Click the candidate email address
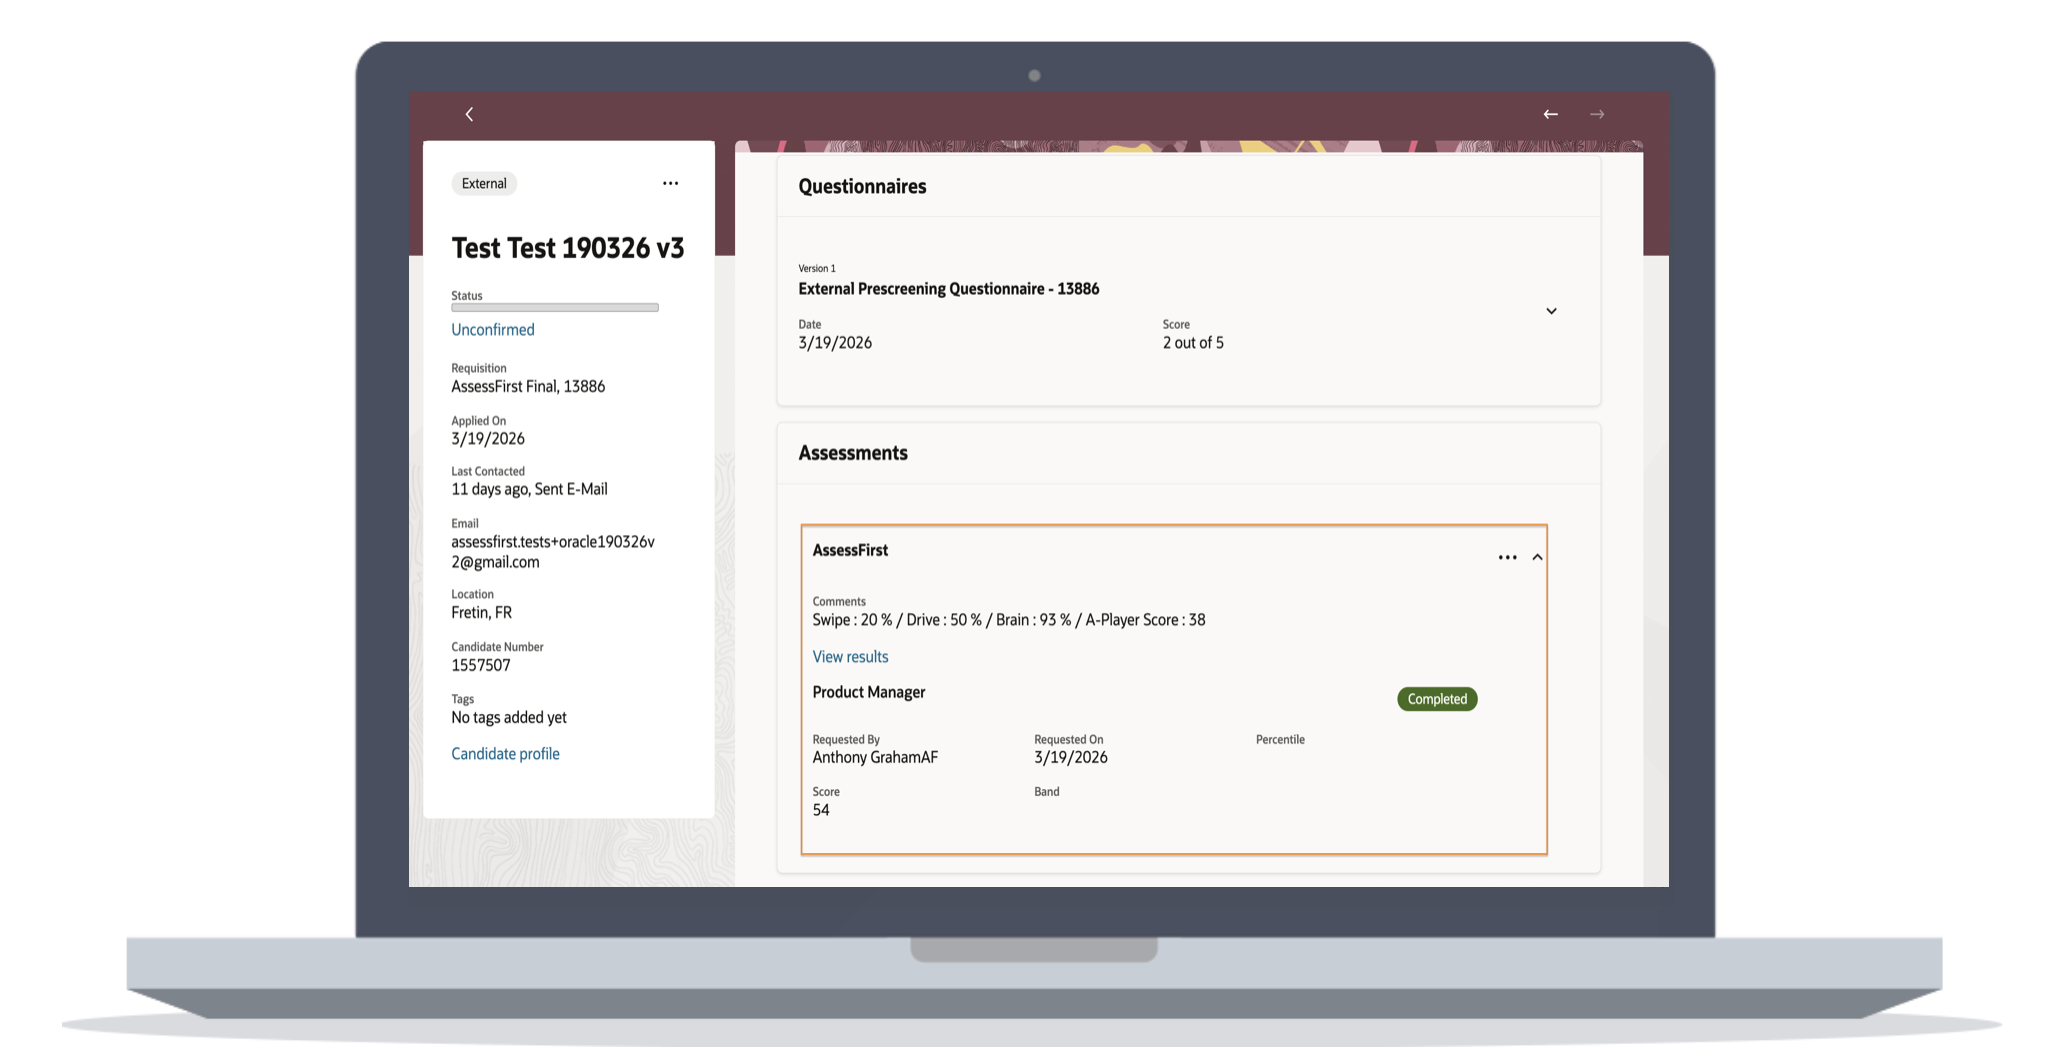 tap(552, 552)
